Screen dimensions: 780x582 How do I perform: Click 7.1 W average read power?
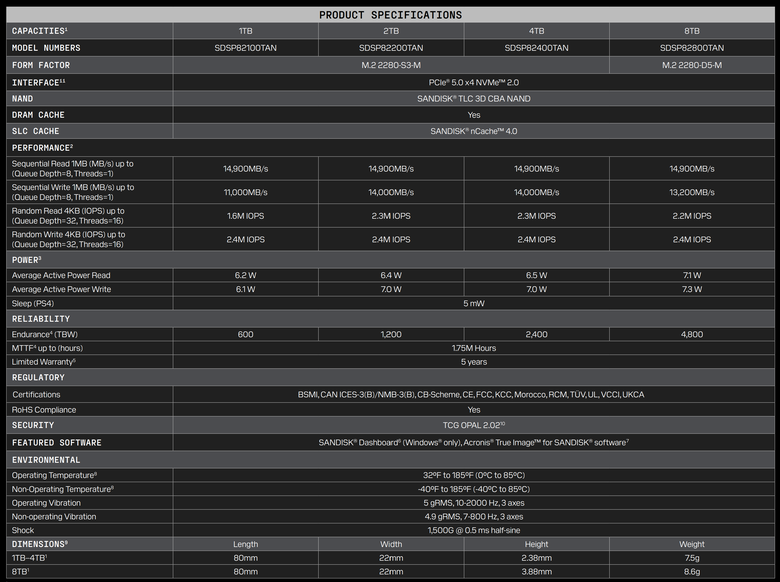click(692, 275)
